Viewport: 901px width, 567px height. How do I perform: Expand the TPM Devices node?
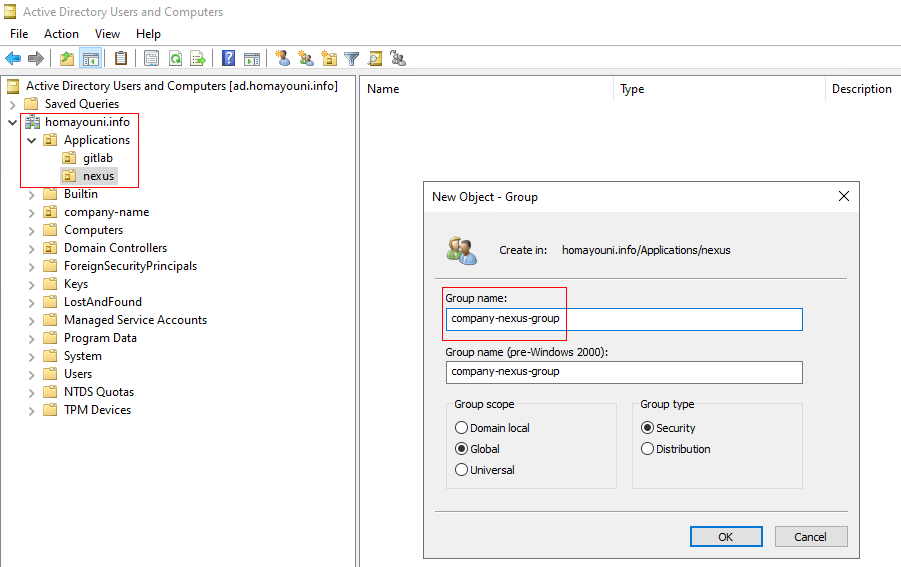tap(32, 411)
